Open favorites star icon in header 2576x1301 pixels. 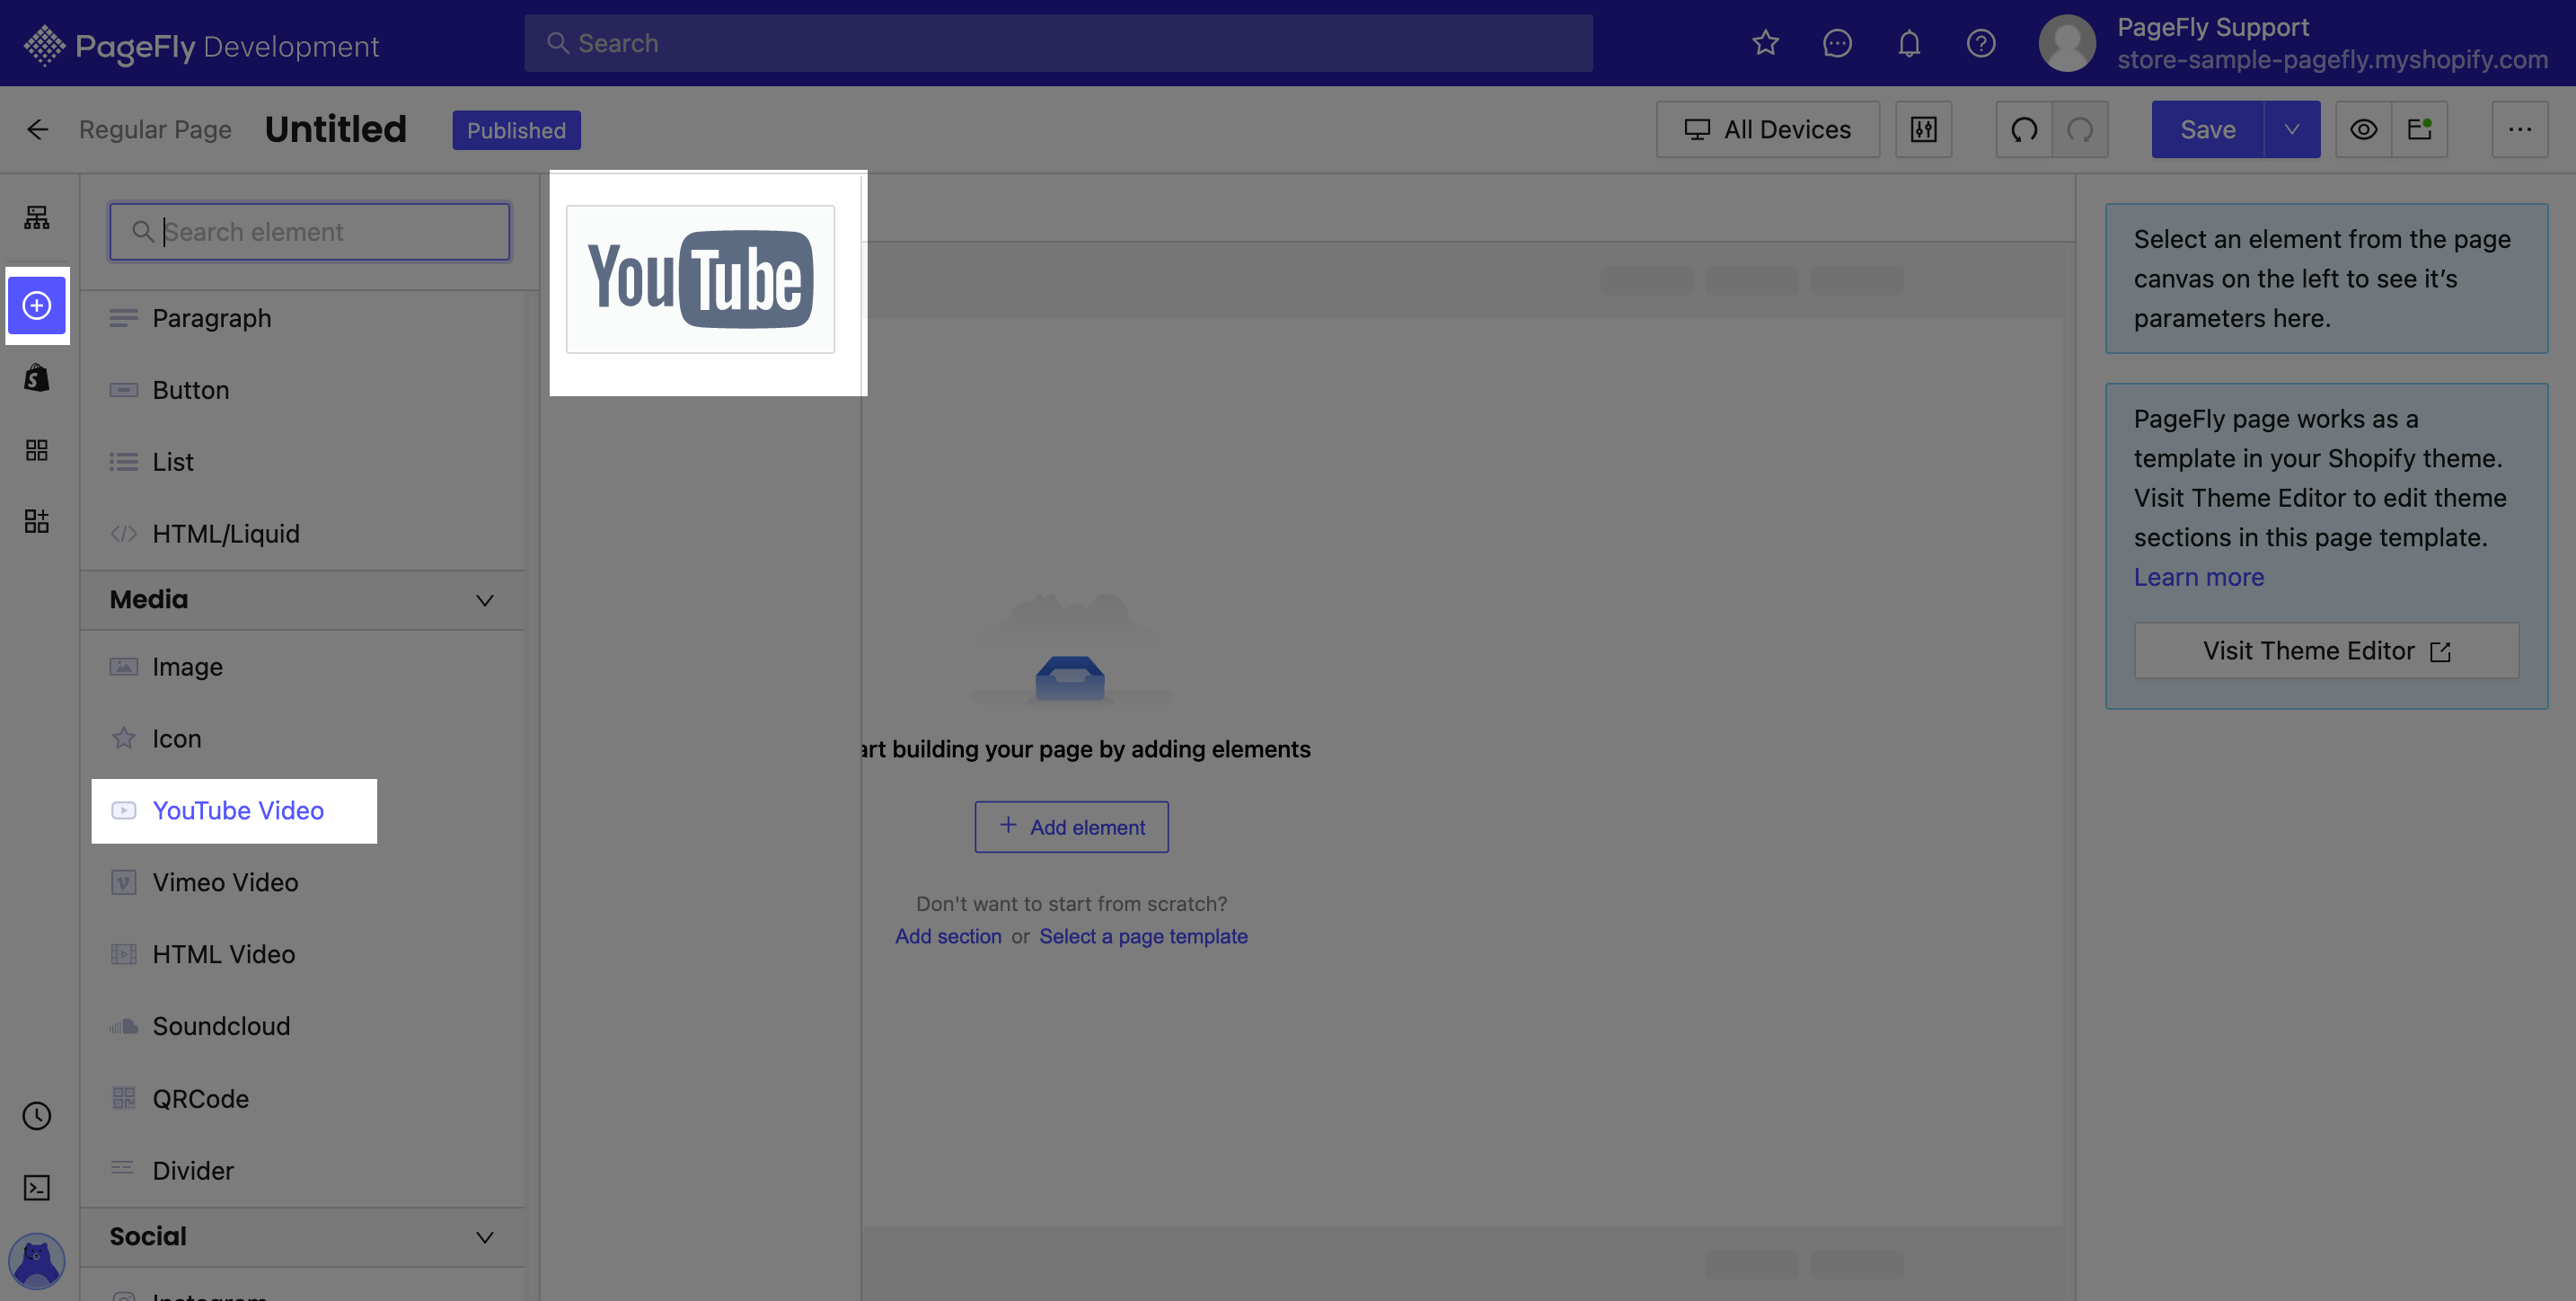[1765, 43]
